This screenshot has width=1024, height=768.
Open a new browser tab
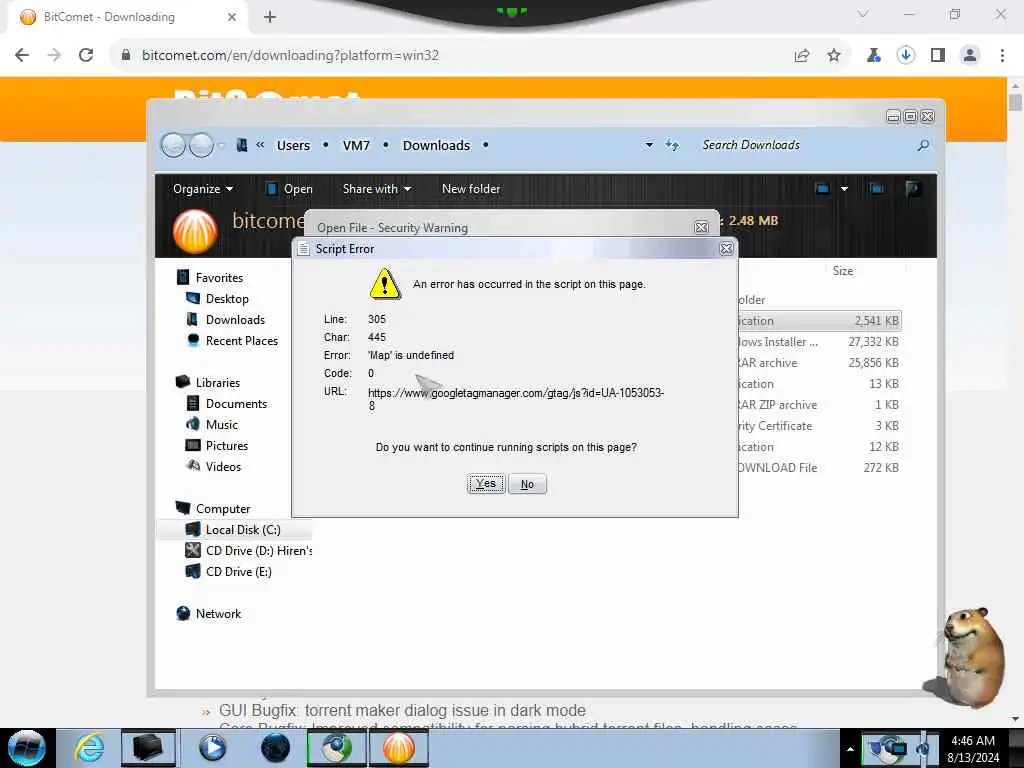click(x=270, y=17)
